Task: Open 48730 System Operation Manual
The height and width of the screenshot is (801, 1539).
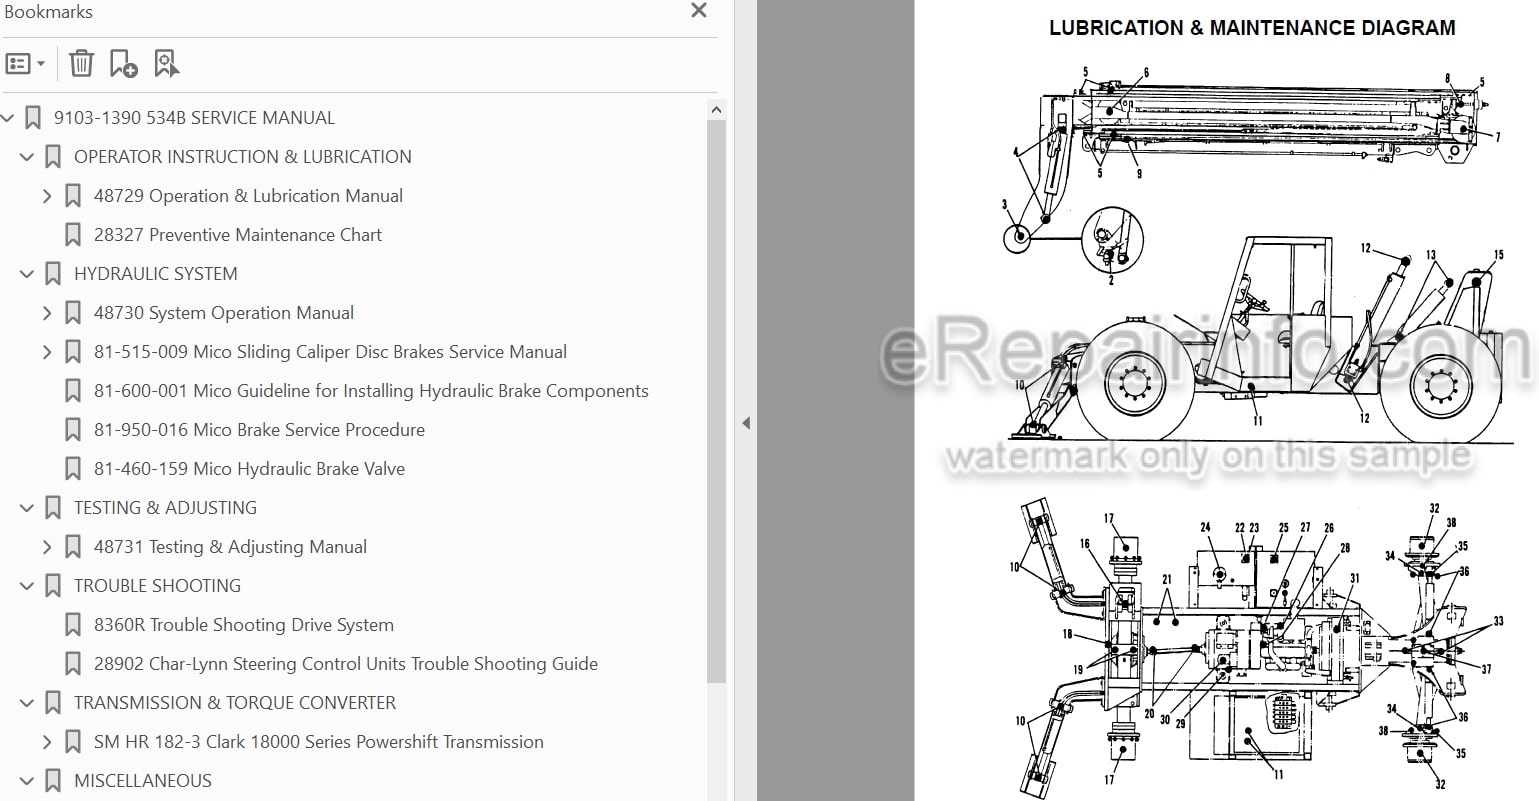Action: pos(224,313)
